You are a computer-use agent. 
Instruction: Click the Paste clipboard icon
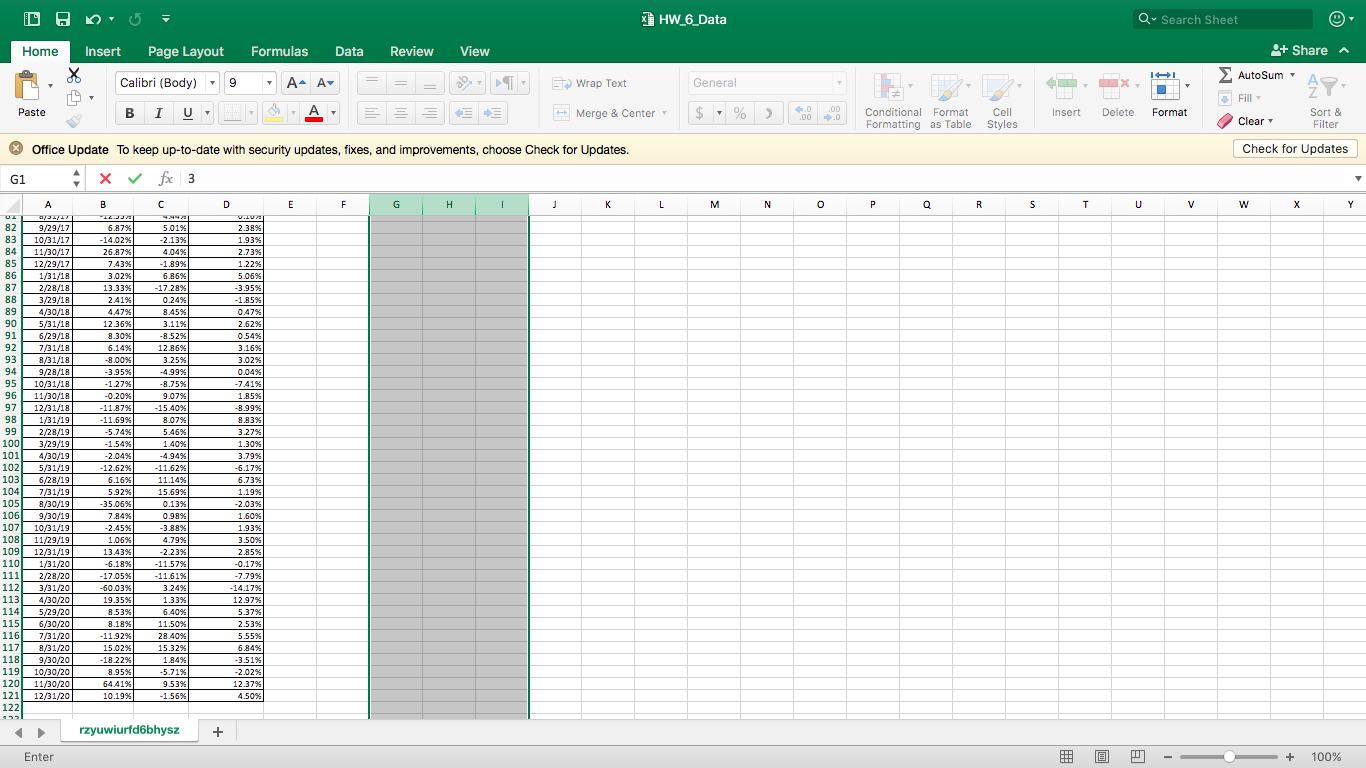[x=28, y=85]
